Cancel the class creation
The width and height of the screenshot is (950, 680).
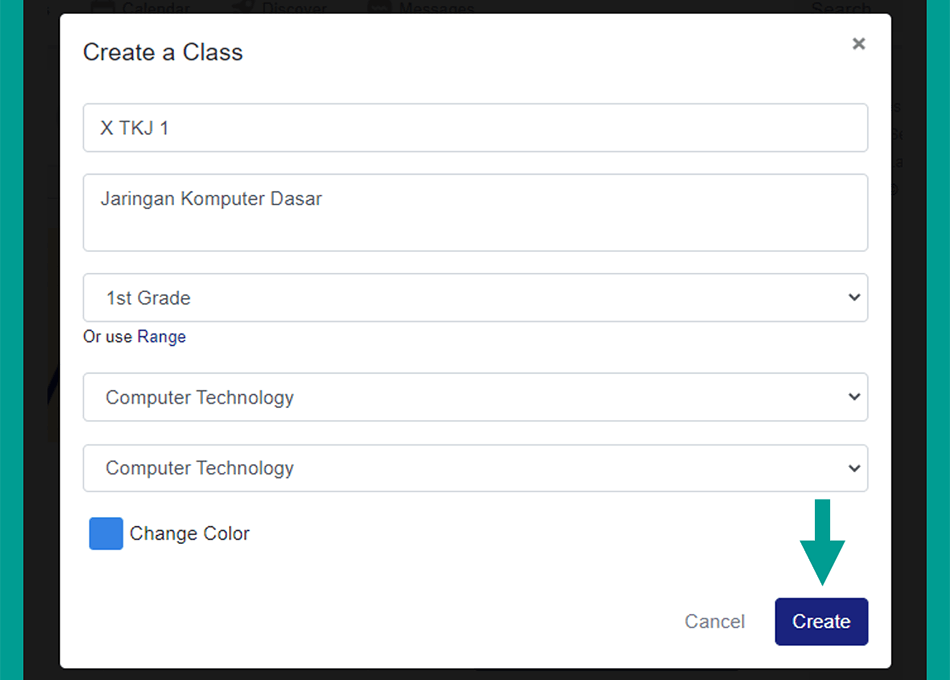[x=714, y=621]
